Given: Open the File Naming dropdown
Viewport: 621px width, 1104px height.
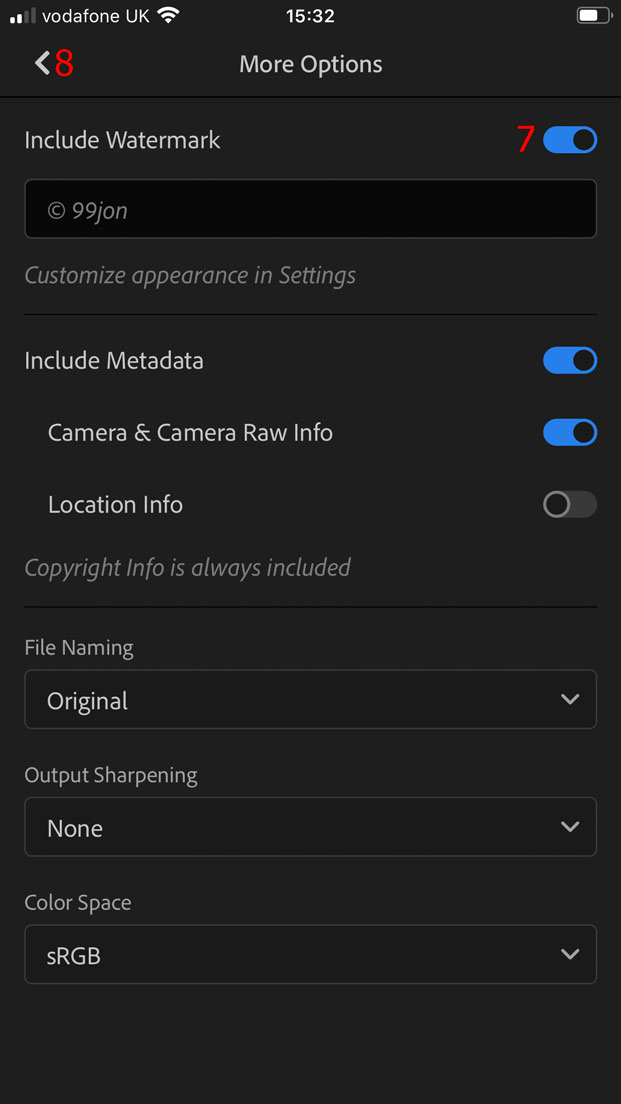Looking at the screenshot, I should (310, 700).
